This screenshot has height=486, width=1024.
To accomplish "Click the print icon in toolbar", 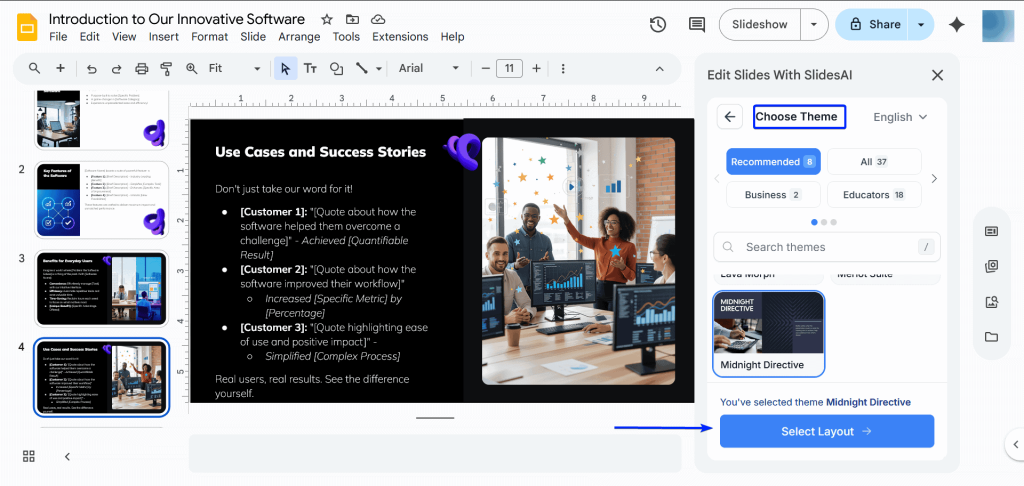I will [141, 68].
